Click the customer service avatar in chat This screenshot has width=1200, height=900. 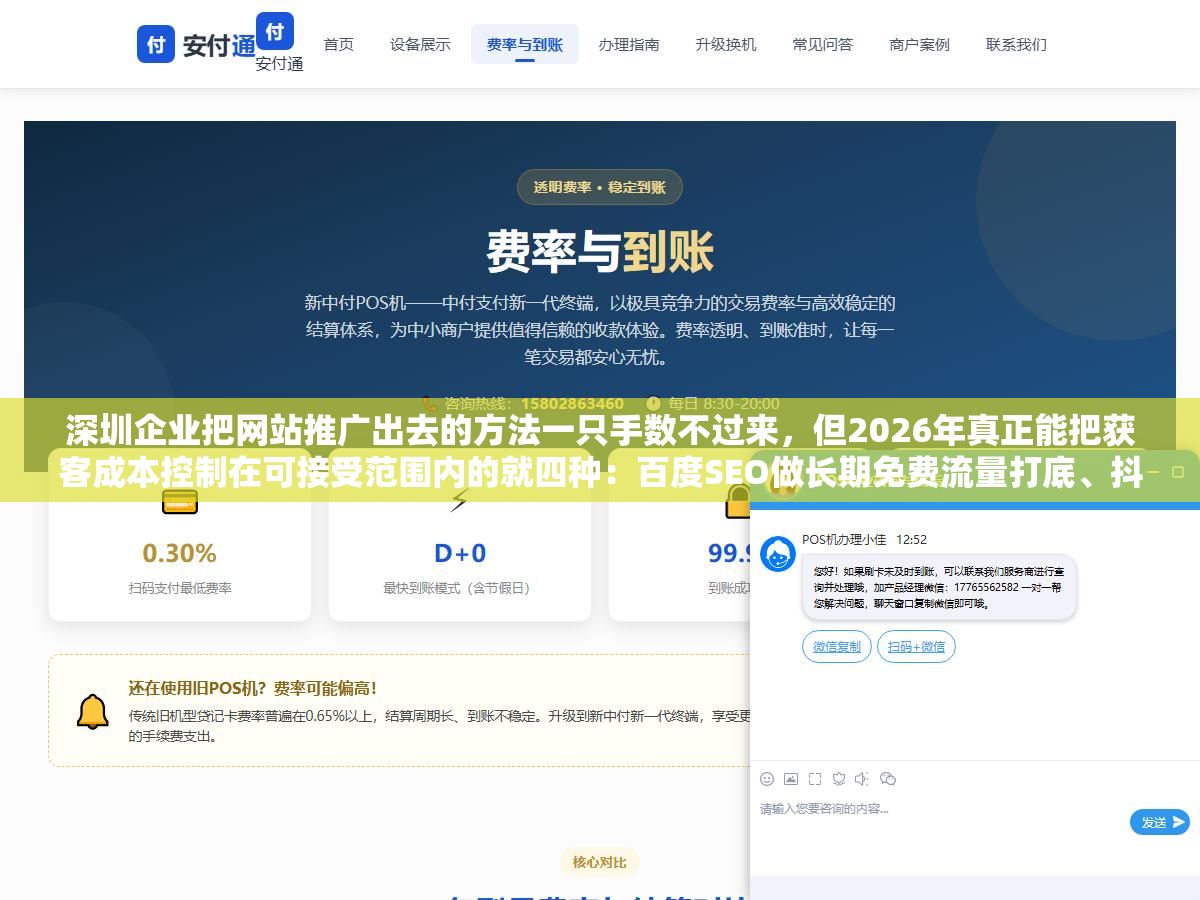pyautogui.click(x=778, y=554)
